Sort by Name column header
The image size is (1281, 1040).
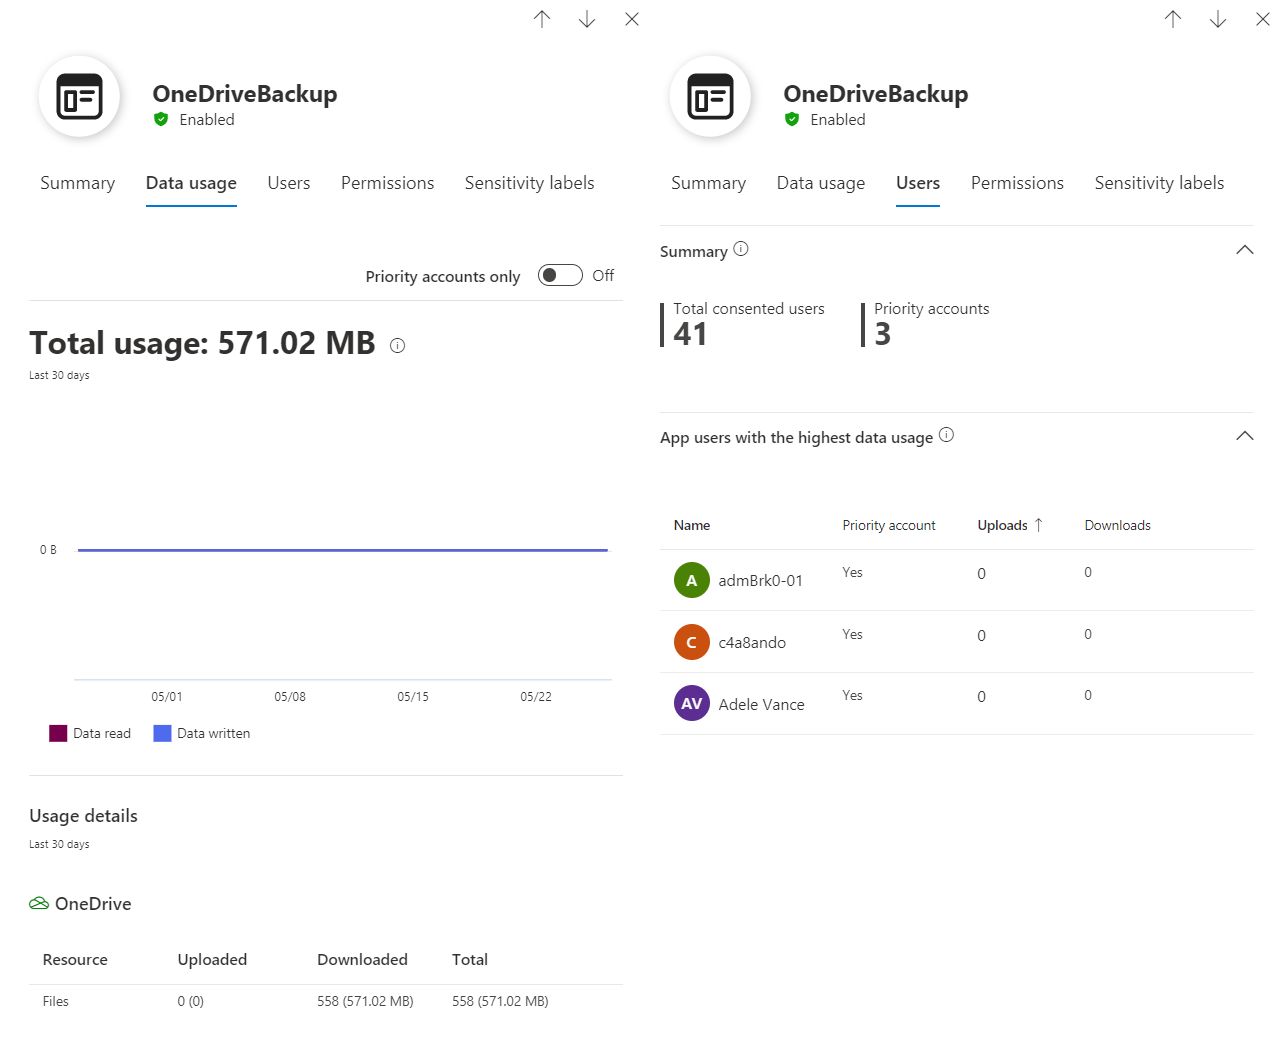click(692, 525)
